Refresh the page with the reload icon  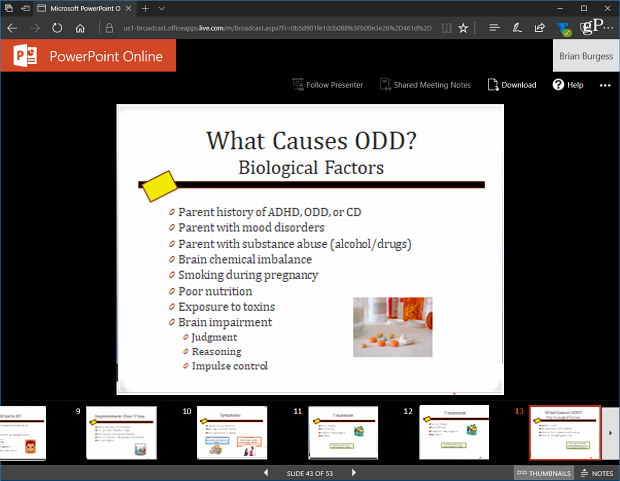tap(57, 28)
